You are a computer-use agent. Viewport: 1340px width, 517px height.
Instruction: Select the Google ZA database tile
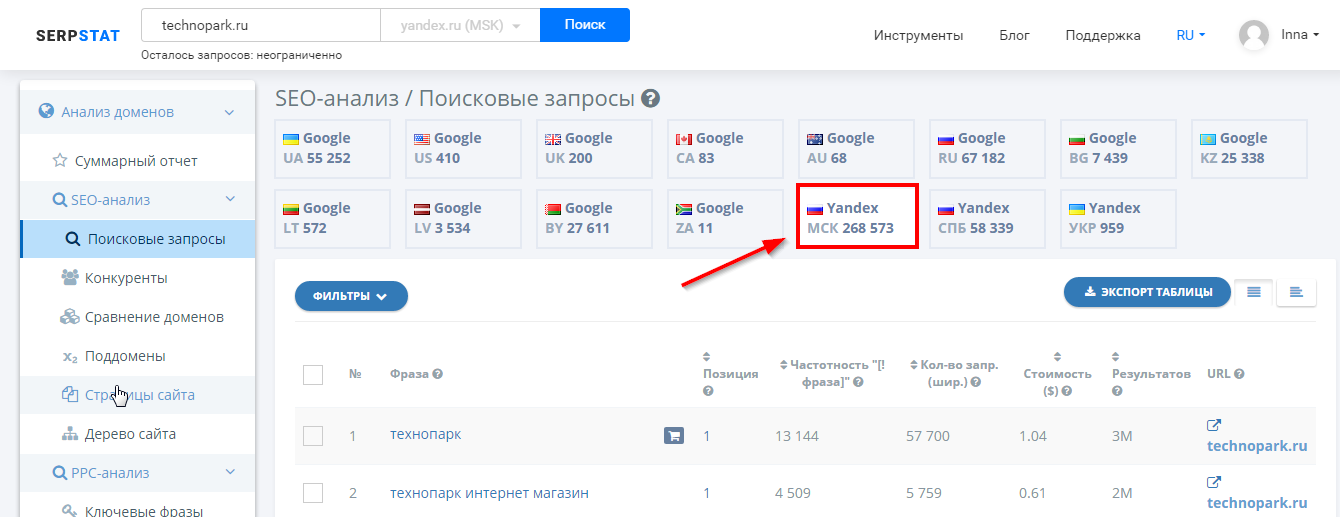725,219
